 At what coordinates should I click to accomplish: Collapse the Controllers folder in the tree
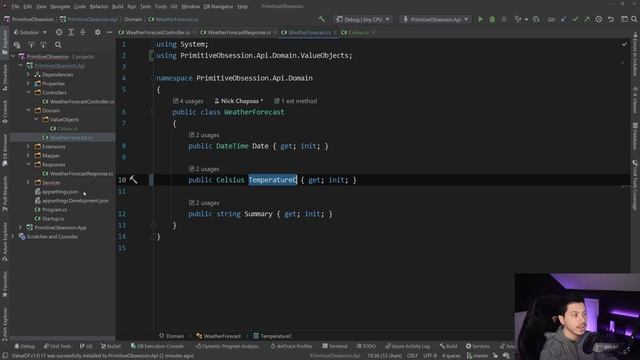(29, 93)
